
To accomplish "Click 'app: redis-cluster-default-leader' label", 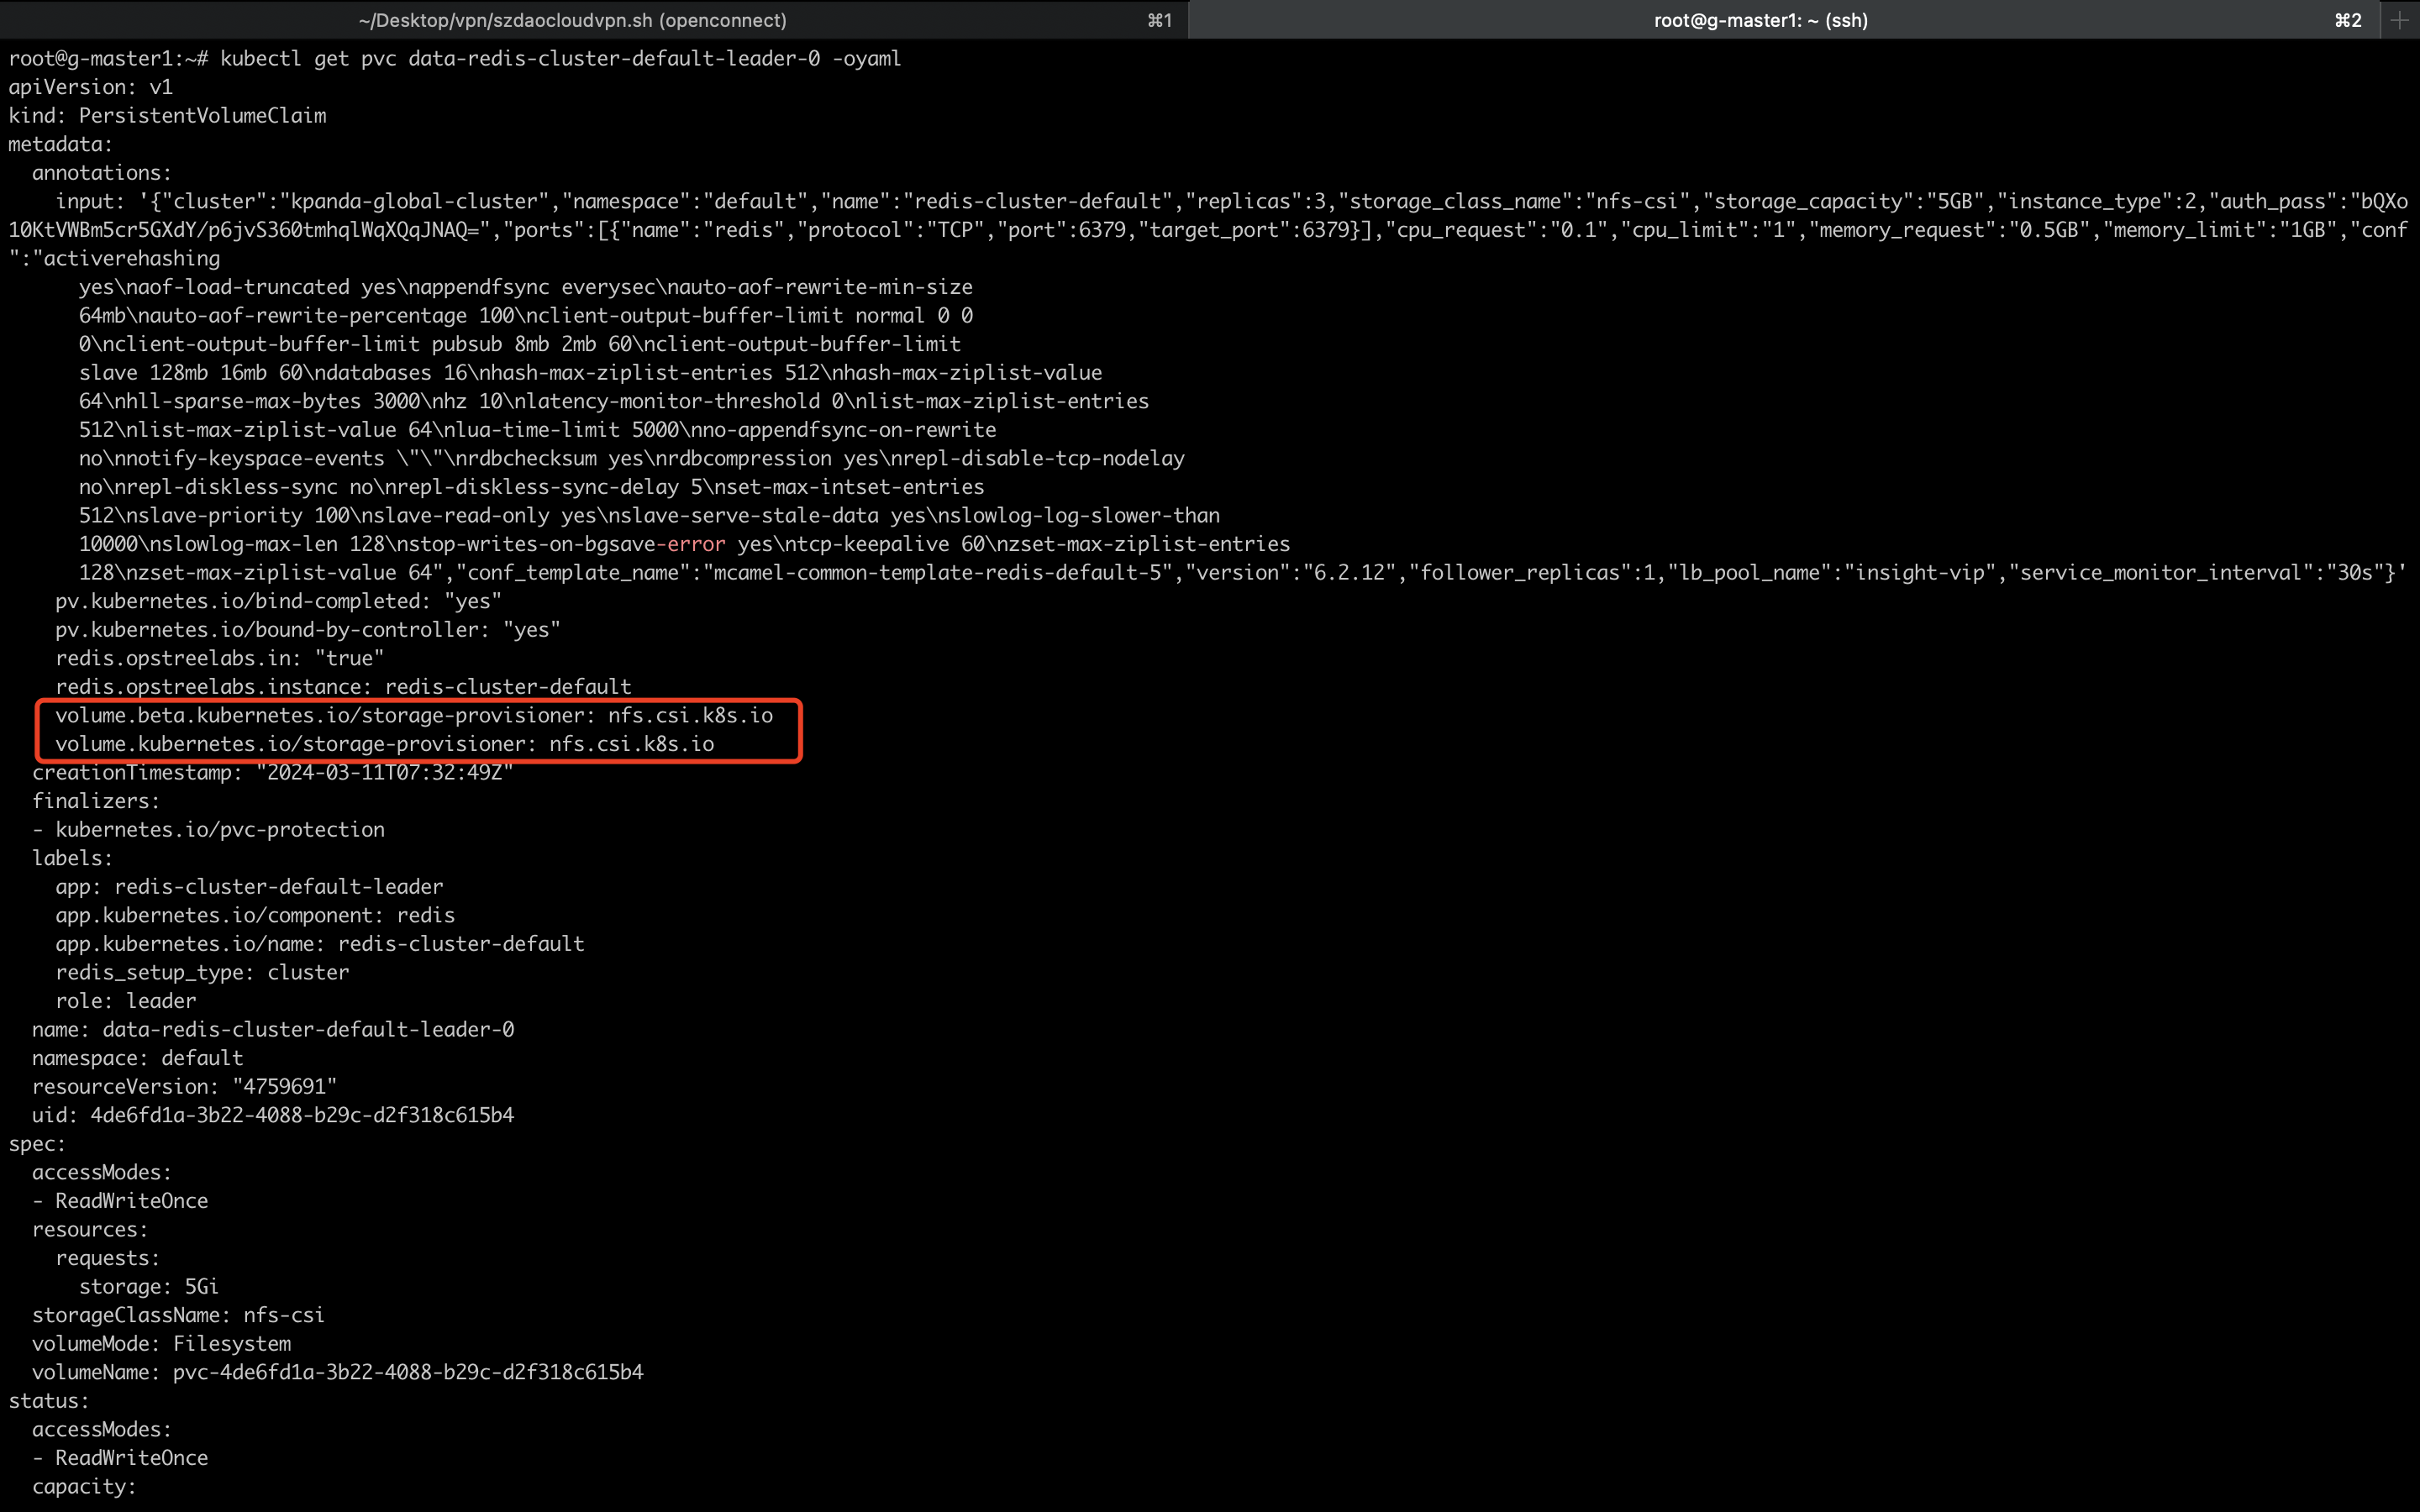I will pos(250,887).
